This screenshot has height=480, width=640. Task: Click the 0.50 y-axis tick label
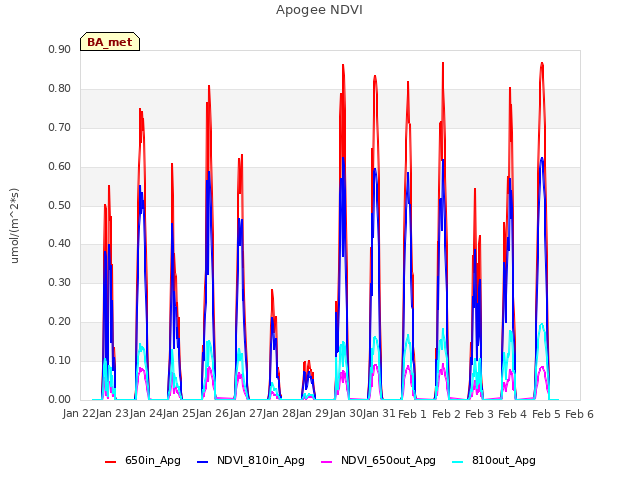pyautogui.click(x=60, y=205)
